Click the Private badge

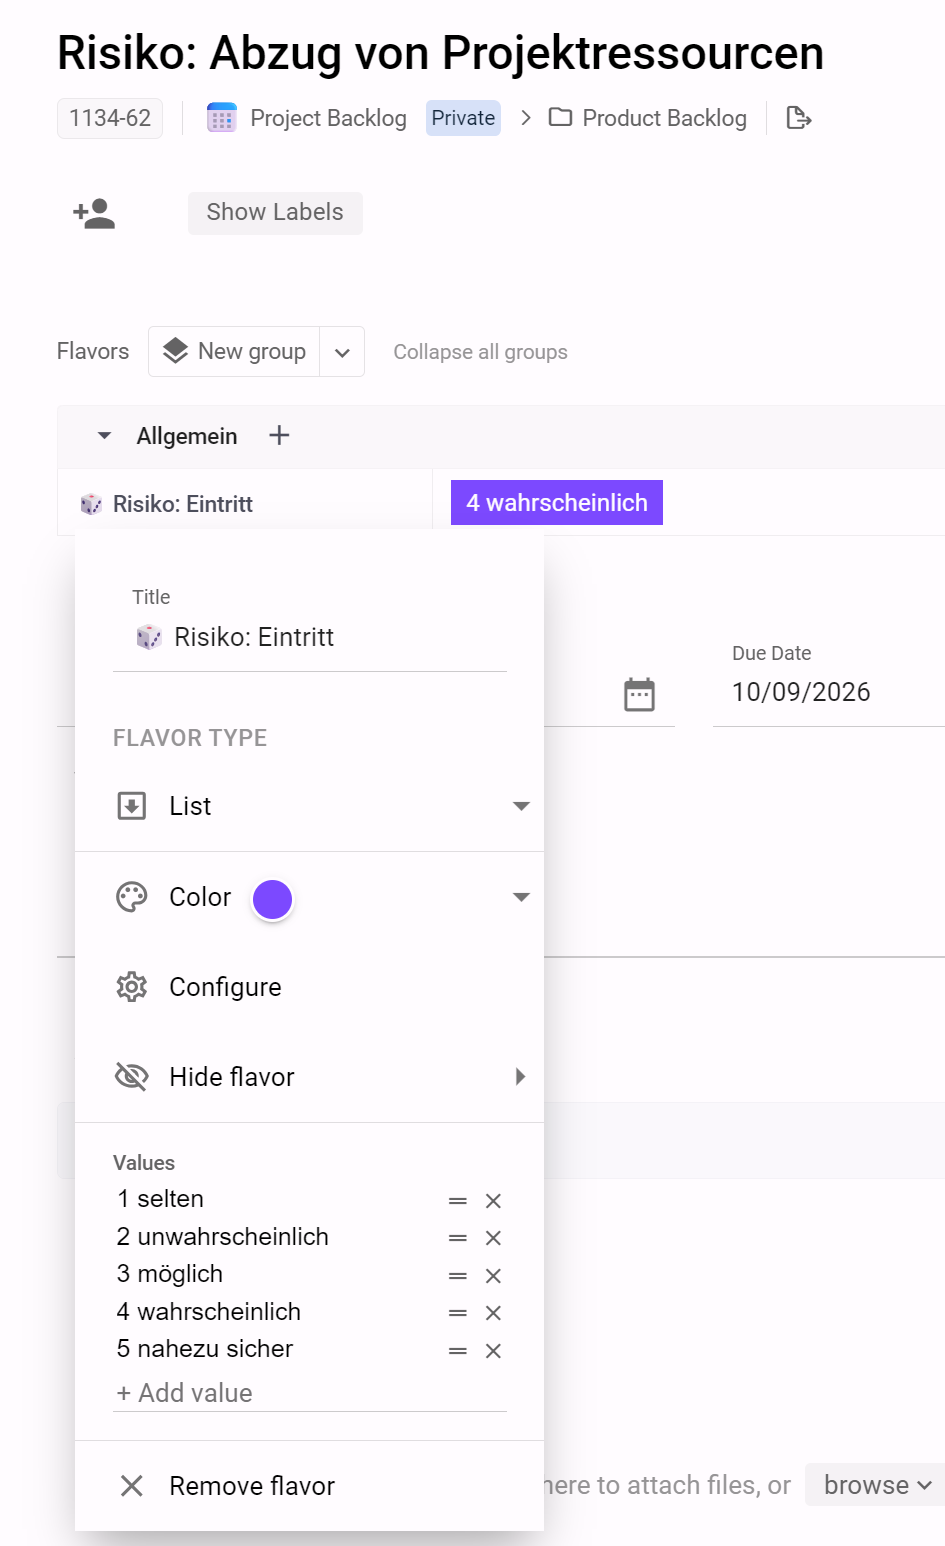(x=463, y=118)
